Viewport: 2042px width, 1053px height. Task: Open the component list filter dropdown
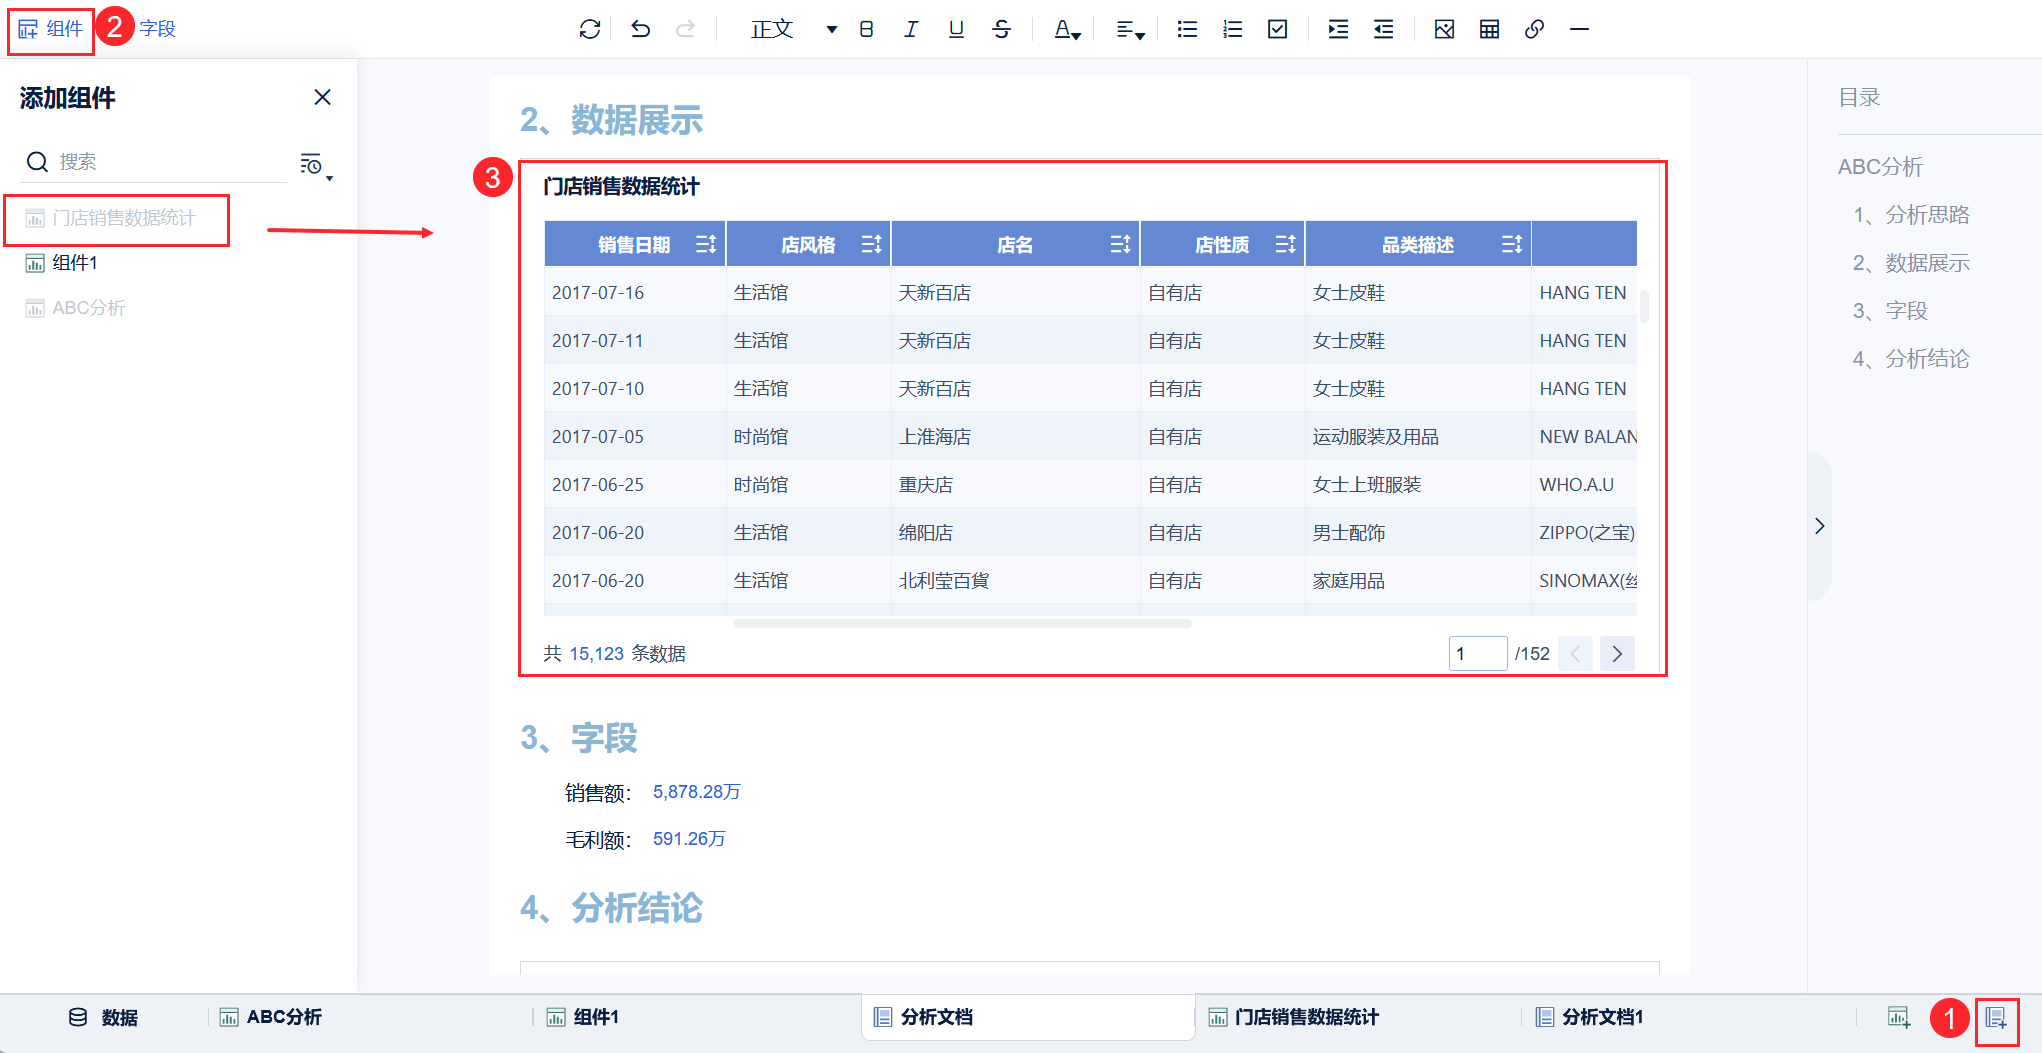click(316, 165)
